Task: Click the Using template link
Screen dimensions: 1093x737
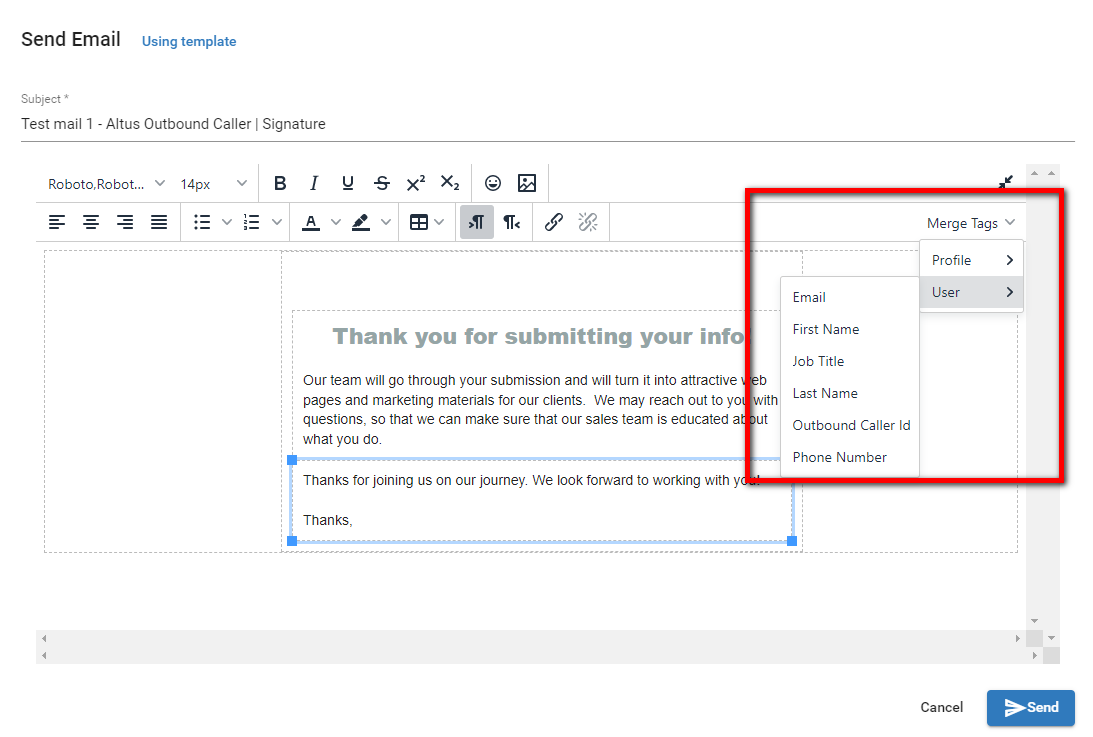Action: (x=189, y=41)
